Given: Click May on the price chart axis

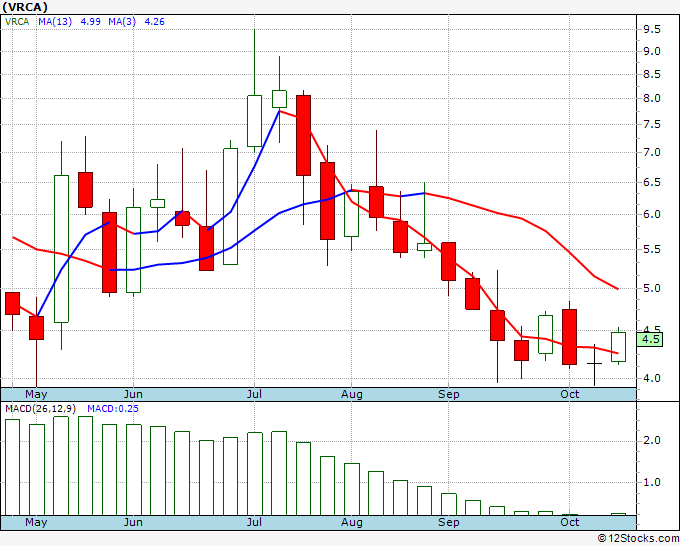Looking at the screenshot, I should (x=36, y=394).
